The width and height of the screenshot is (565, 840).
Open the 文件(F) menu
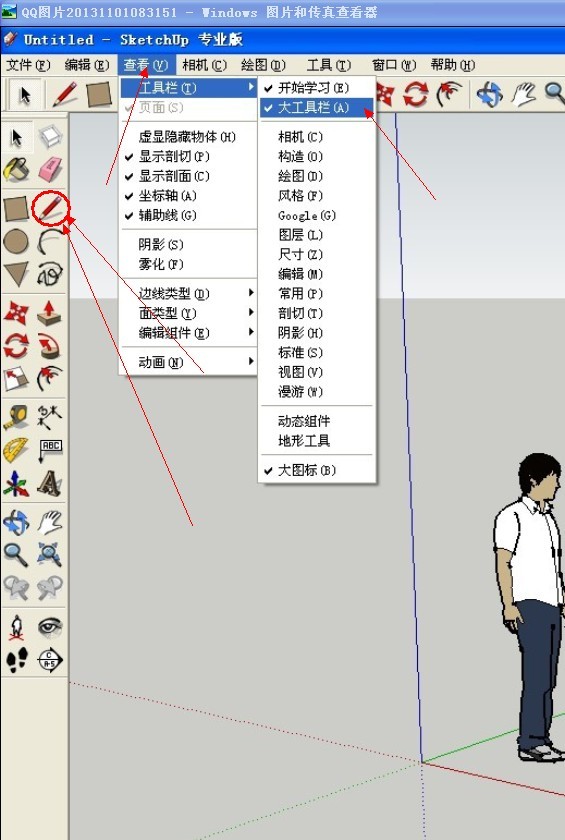point(28,65)
